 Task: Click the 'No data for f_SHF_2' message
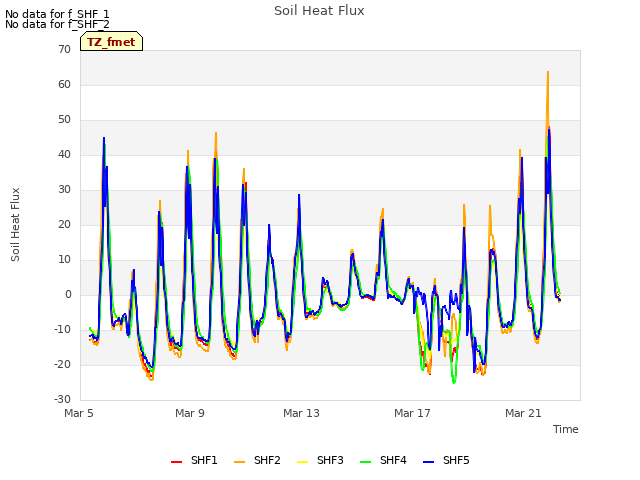(x=57, y=24)
